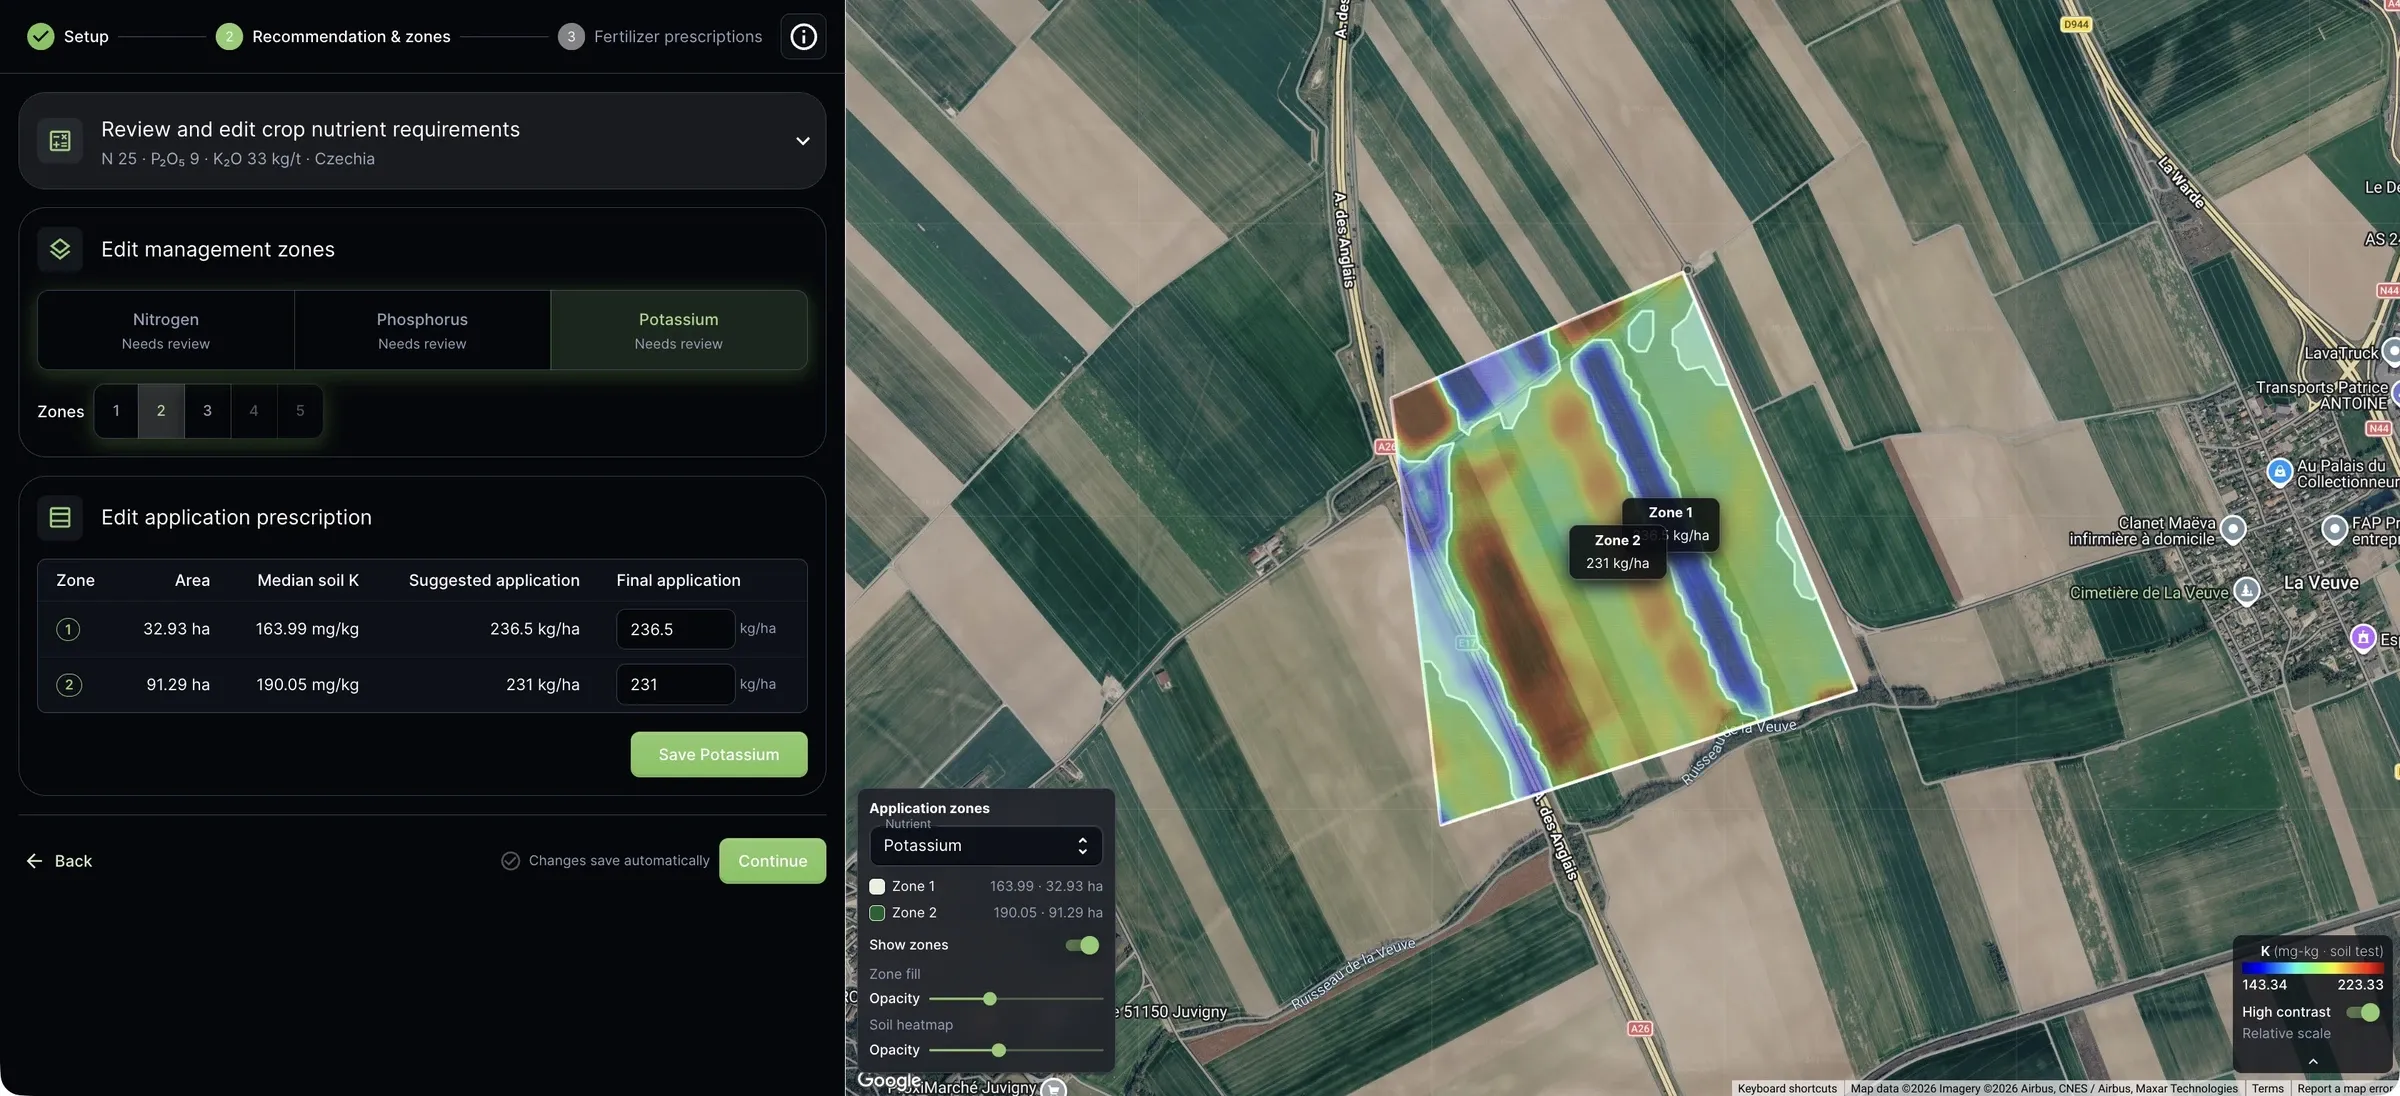
Task: Toggle Zone 2 legend checkbox
Action: (x=877, y=913)
